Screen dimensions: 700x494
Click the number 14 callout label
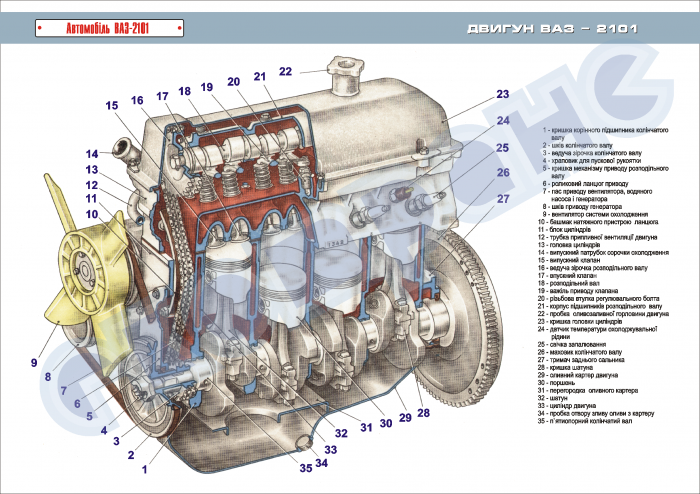91,154
